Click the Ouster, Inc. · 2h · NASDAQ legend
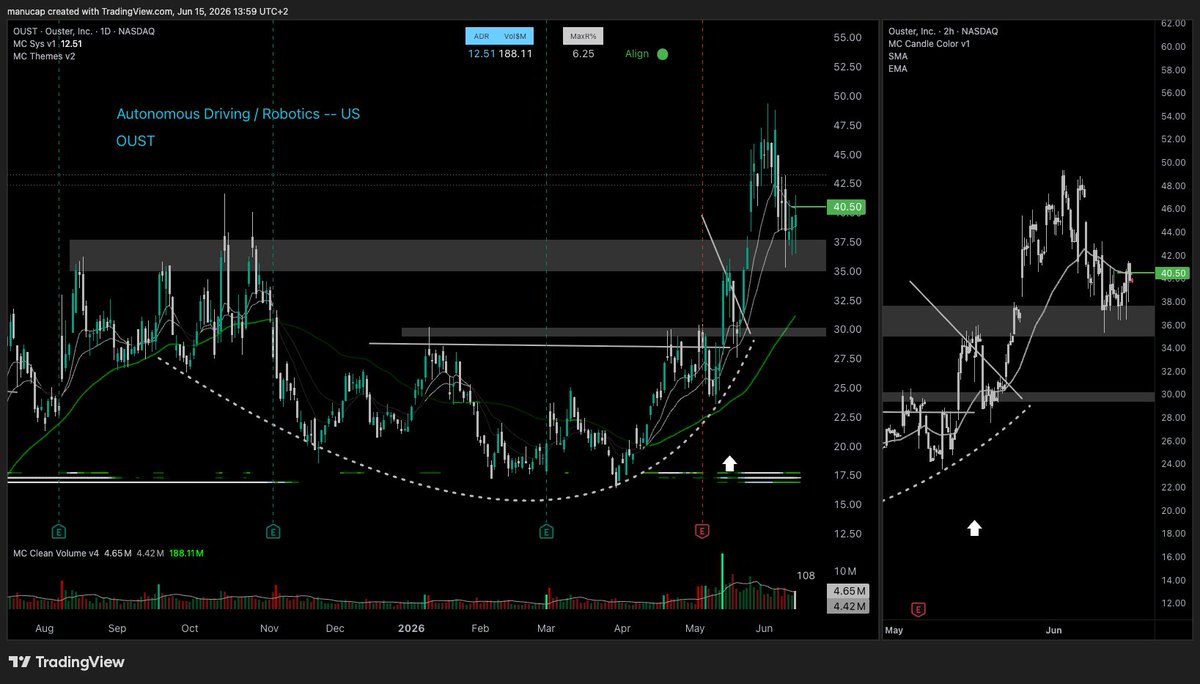Image resolution: width=1200 pixels, height=684 pixels. (x=943, y=31)
